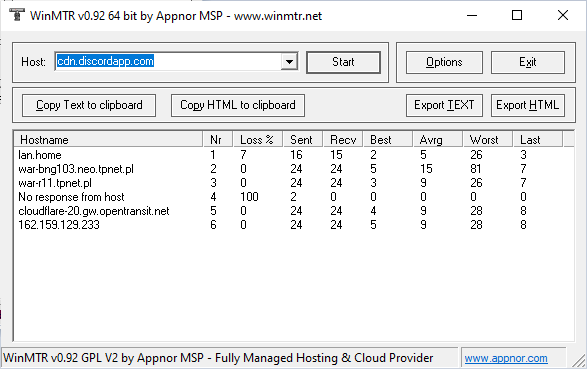
Task: Copy HTML to clipboard
Action: click(238, 105)
